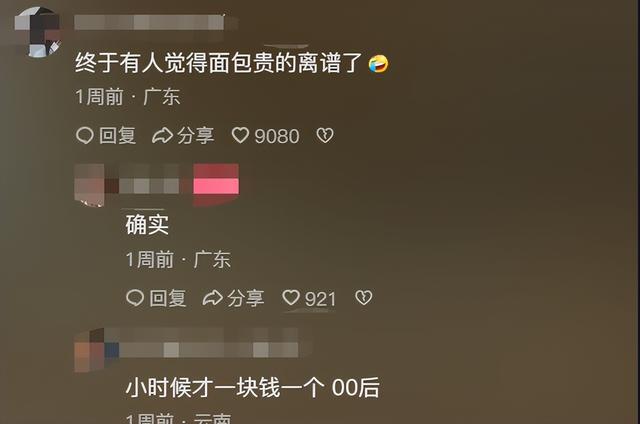Select comment text 终于有人觉得面包贵的离谱了

219,64
